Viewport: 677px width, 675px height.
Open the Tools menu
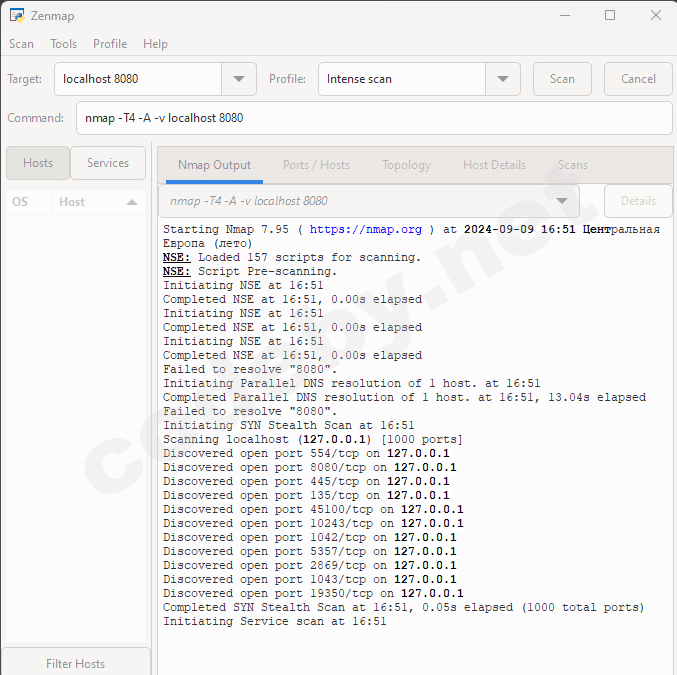pyautogui.click(x=64, y=44)
